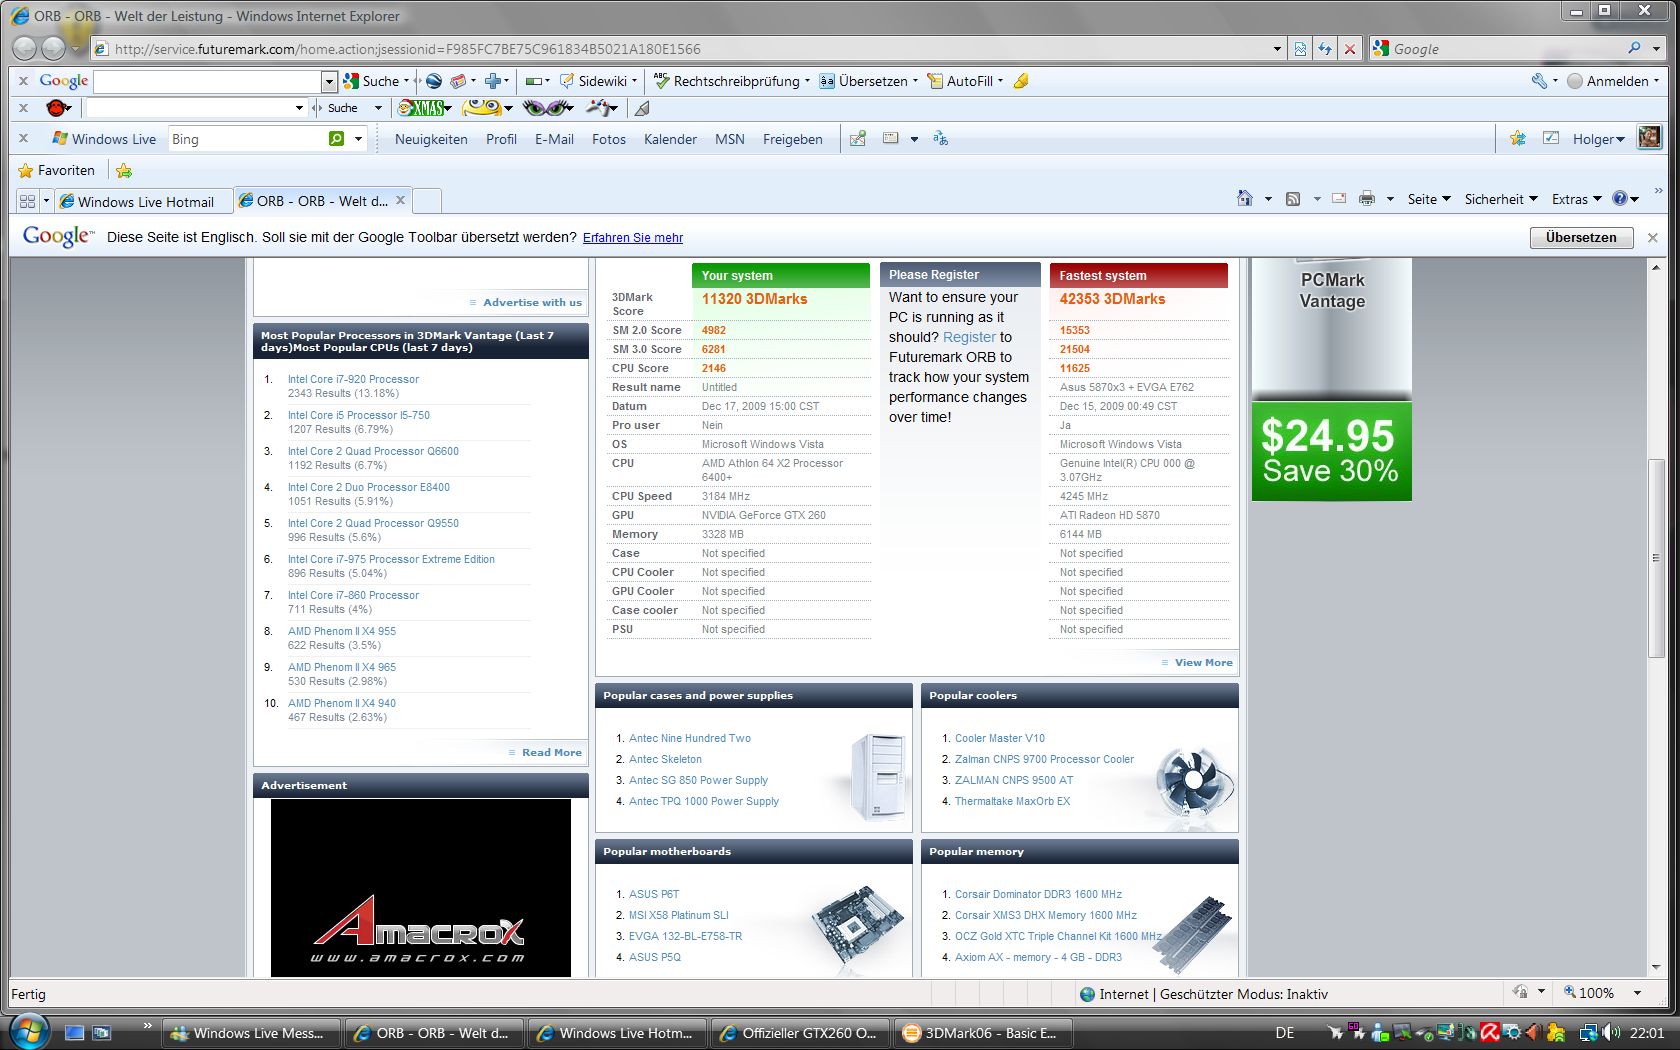Click the Holger profile picture thumbnail
Viewport: 1680px width, 1050px height.
[x=1649, y=138]
